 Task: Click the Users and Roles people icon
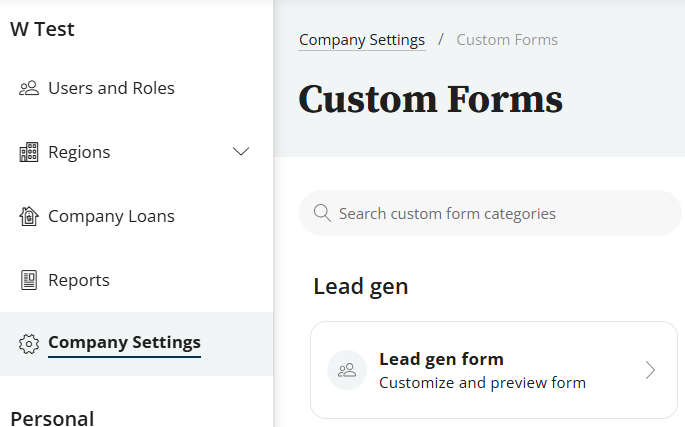29,88
